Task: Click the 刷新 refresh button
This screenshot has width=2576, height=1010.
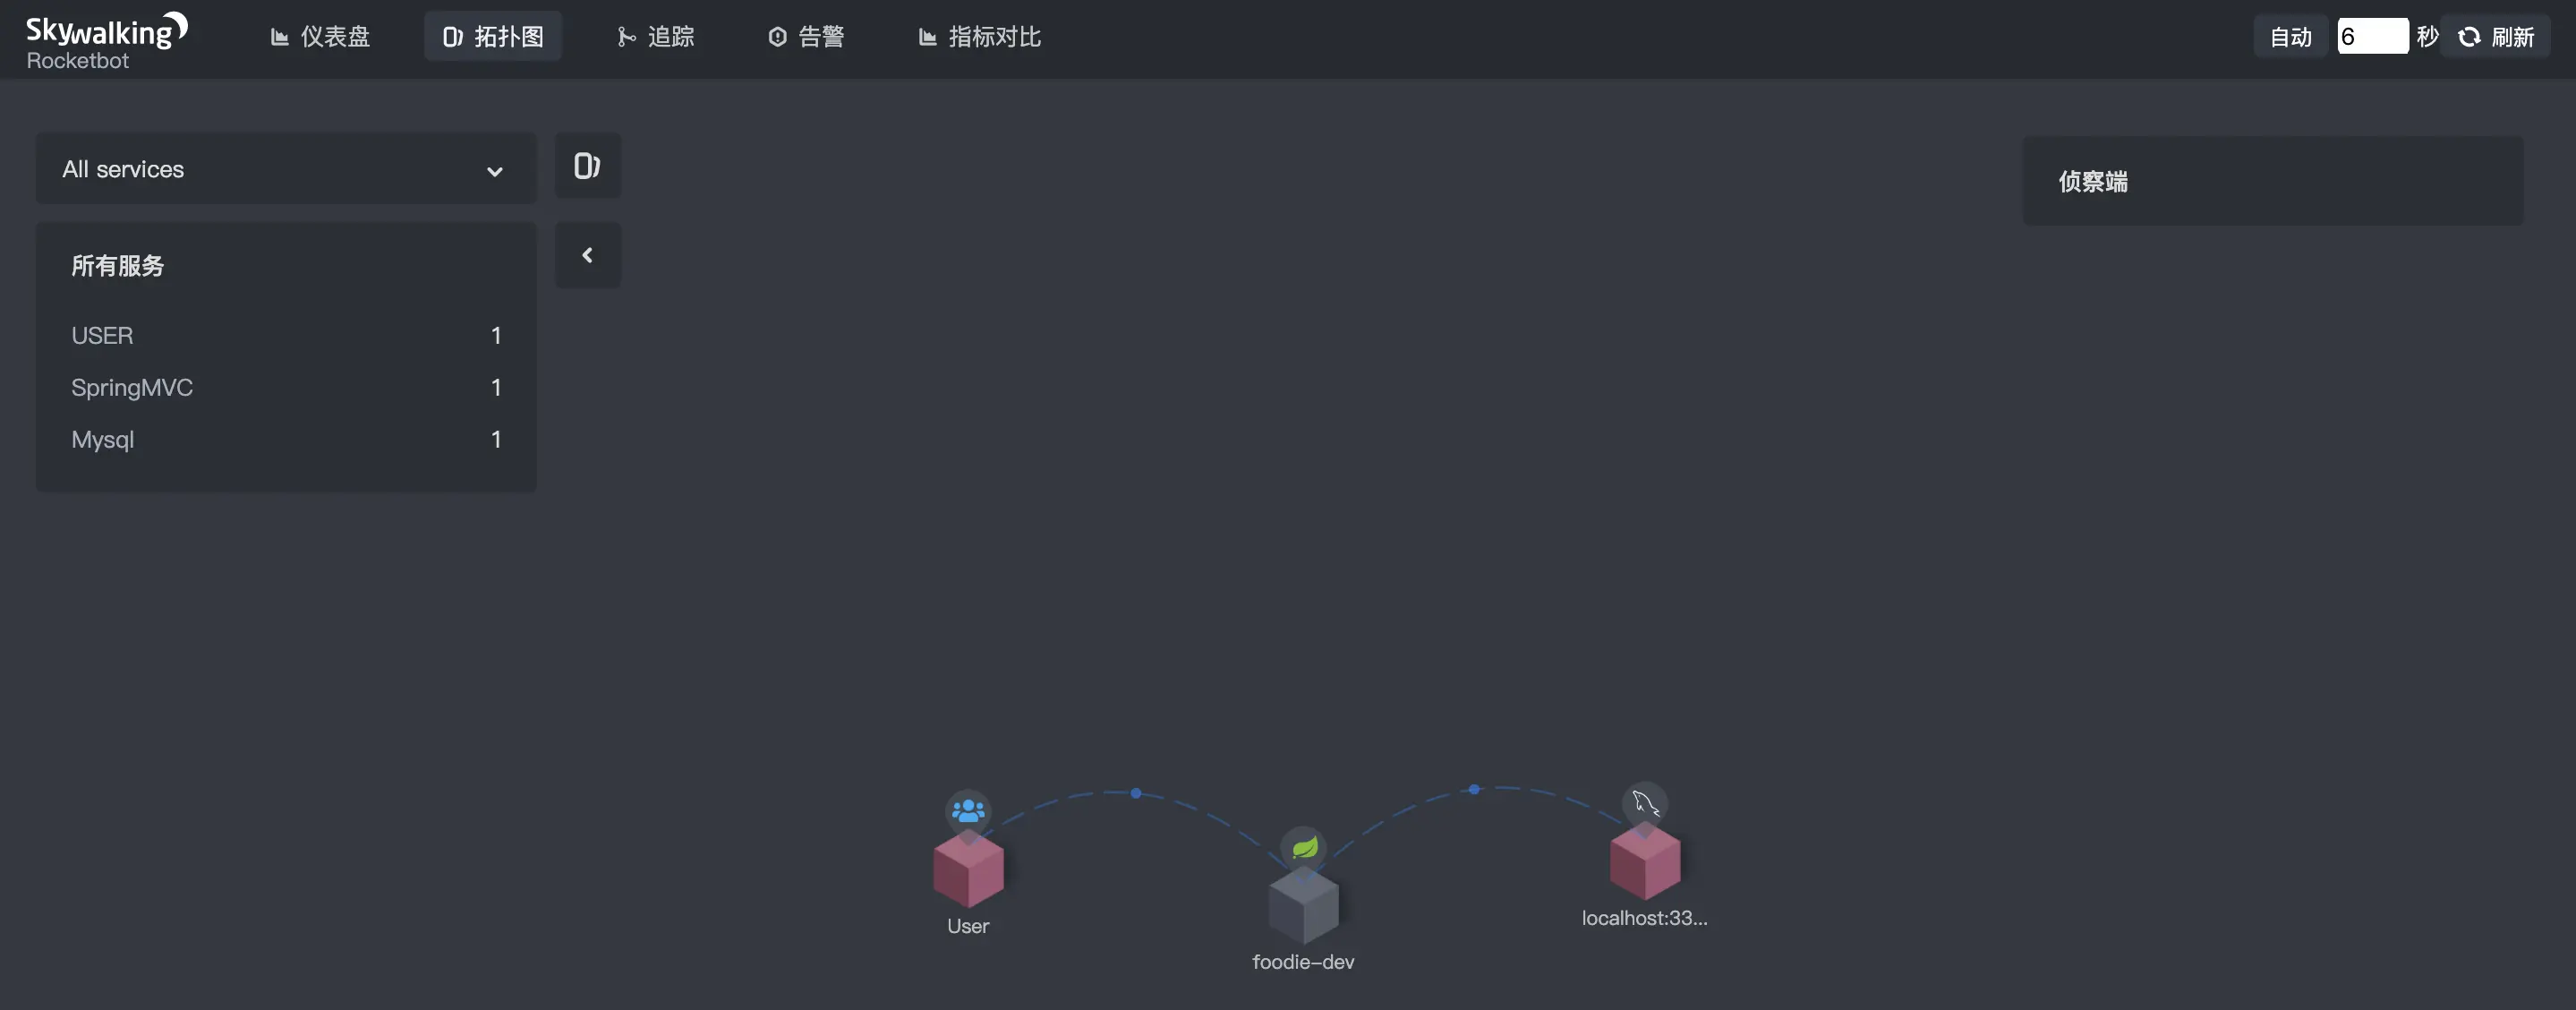Action: pos(2496,37)
